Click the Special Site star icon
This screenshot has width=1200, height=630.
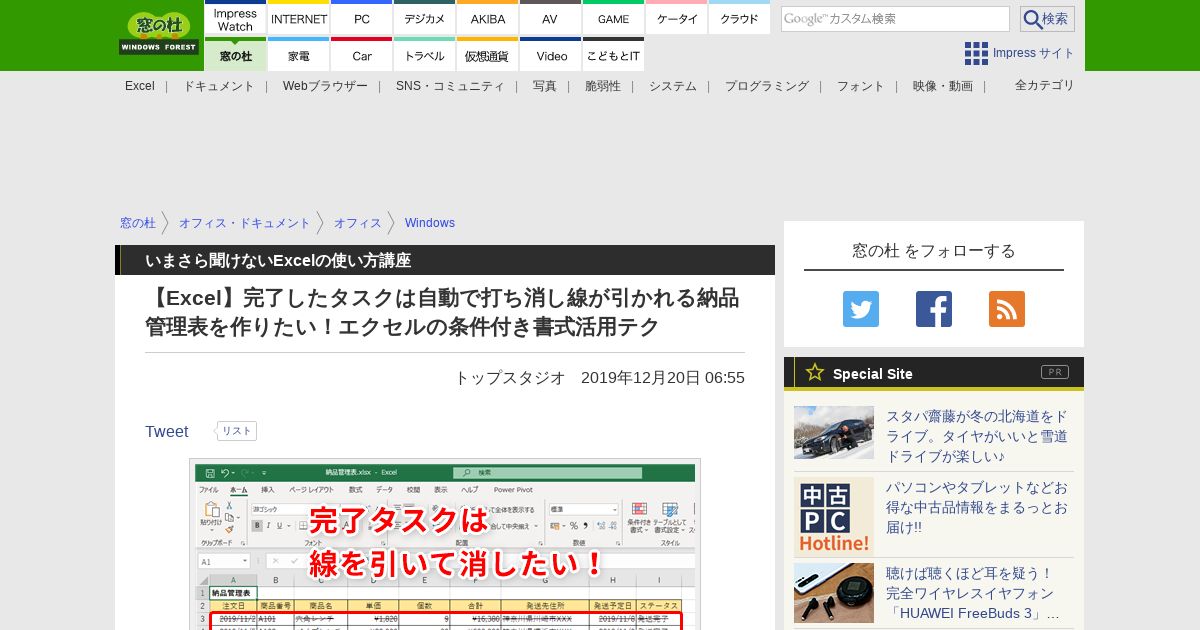click(815, 372)
